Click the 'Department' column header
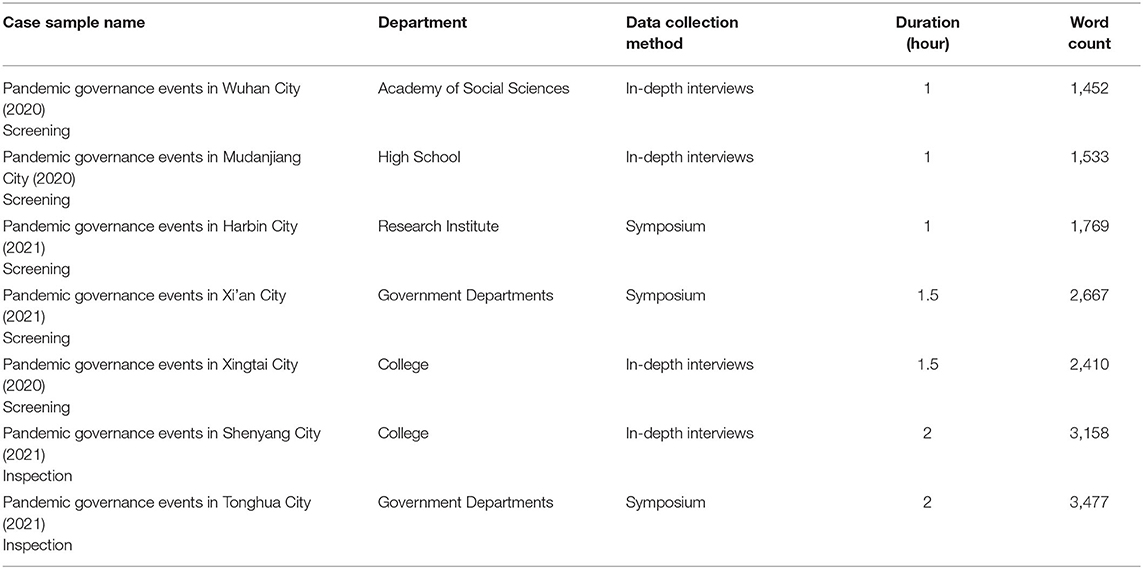The image size is (1143, 569). 422,23
